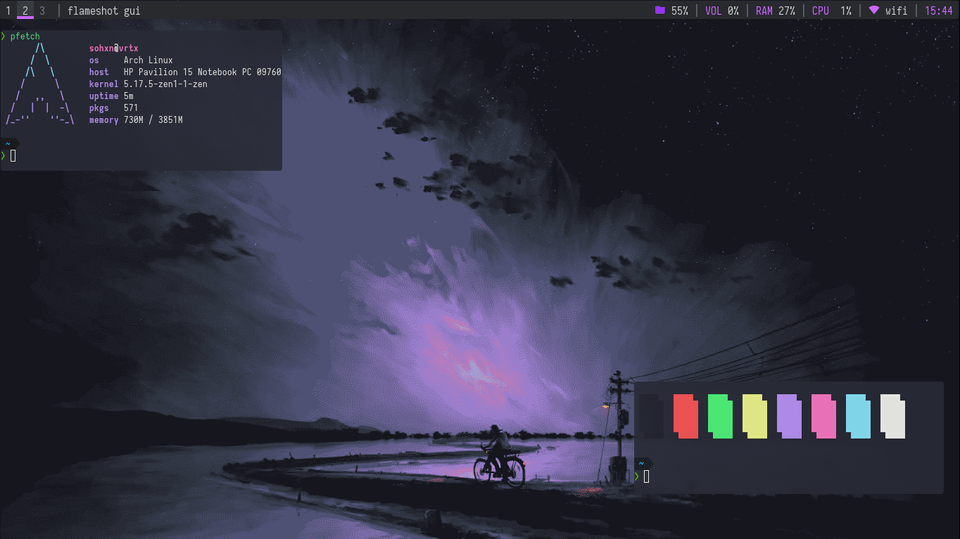The image size is (960, 539).
Task: Click the dark black color block
Action: coord(651,416)
